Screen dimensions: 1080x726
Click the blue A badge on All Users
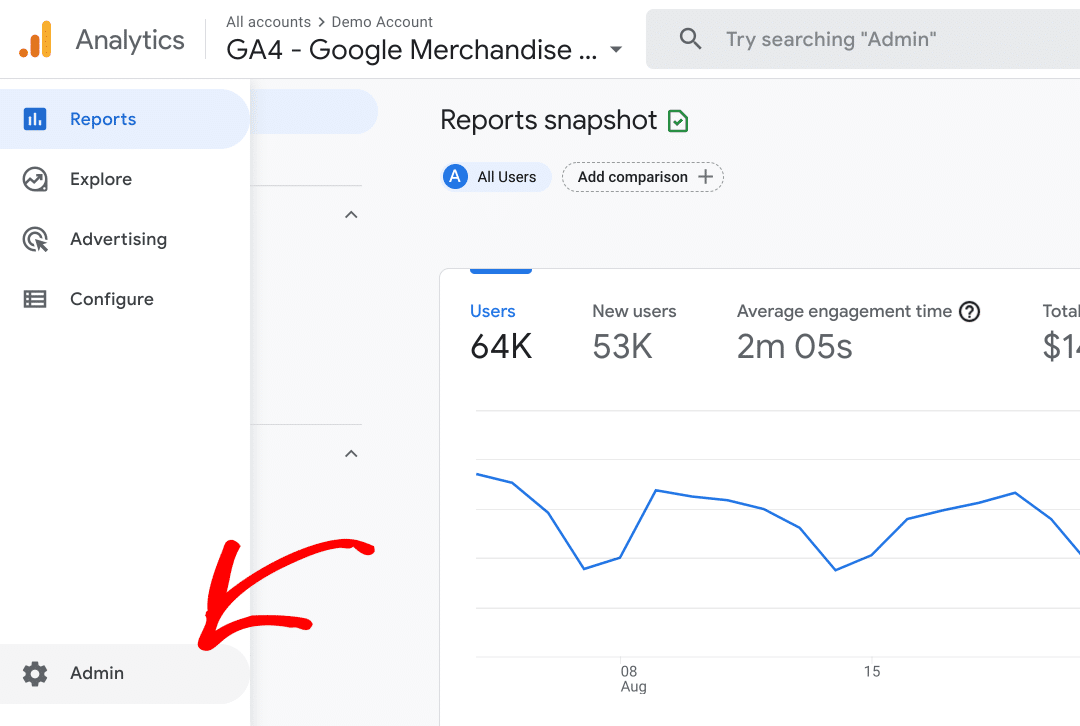pyautogui.click(x=455, y=176)
